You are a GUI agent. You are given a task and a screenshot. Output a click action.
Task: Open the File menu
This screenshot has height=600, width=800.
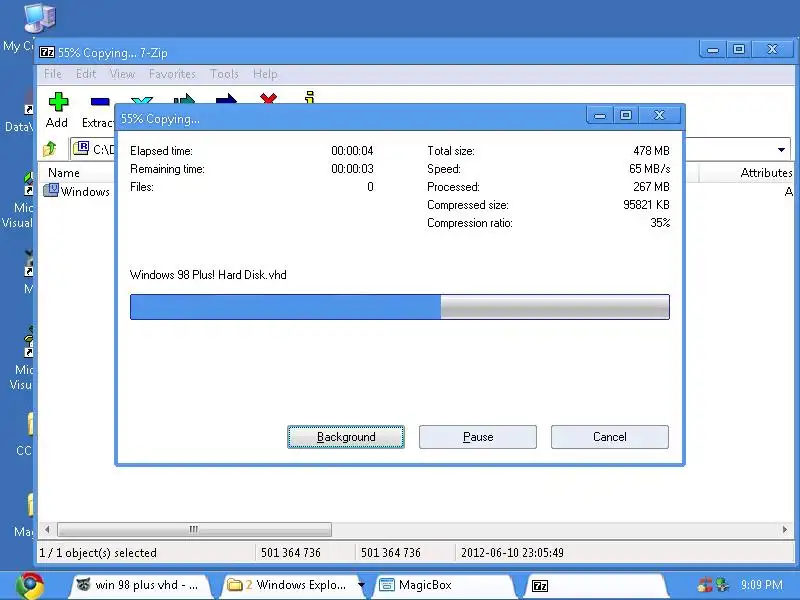point(53,74)
